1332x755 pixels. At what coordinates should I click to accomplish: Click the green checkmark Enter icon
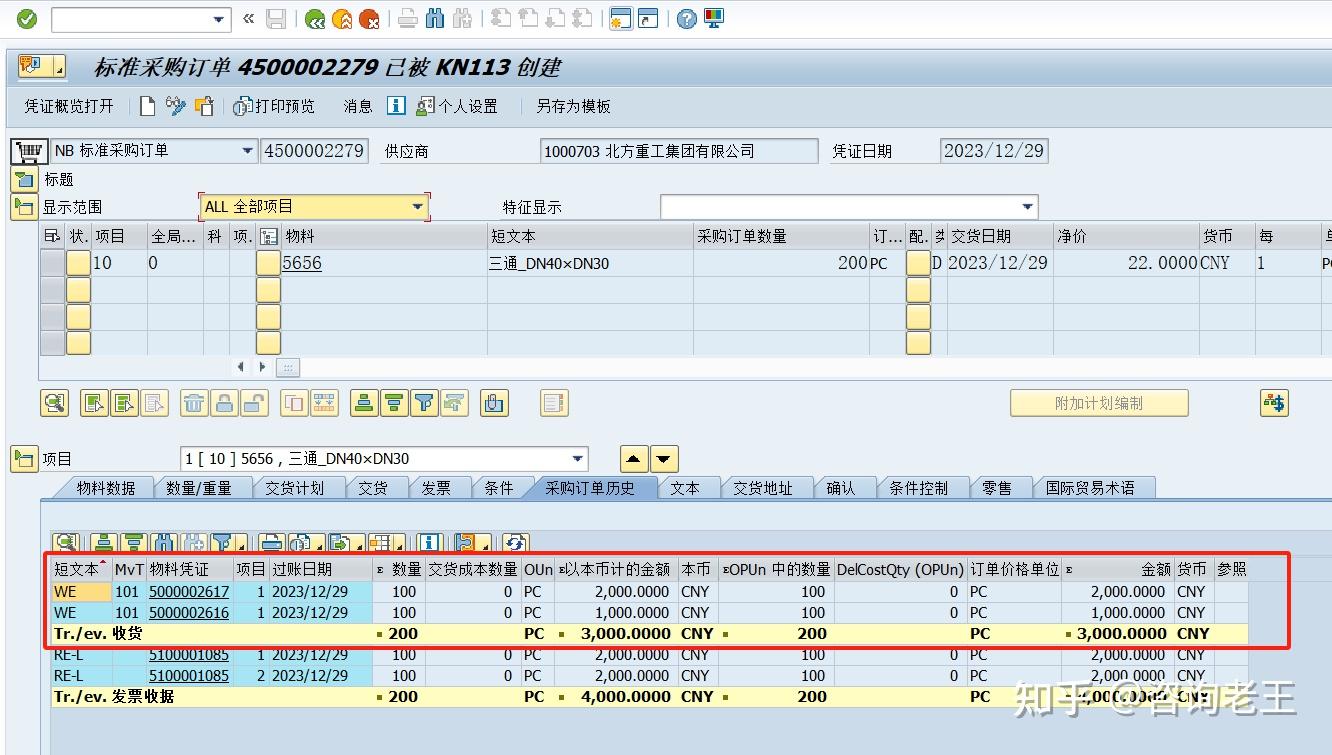[x=27, y=19]
